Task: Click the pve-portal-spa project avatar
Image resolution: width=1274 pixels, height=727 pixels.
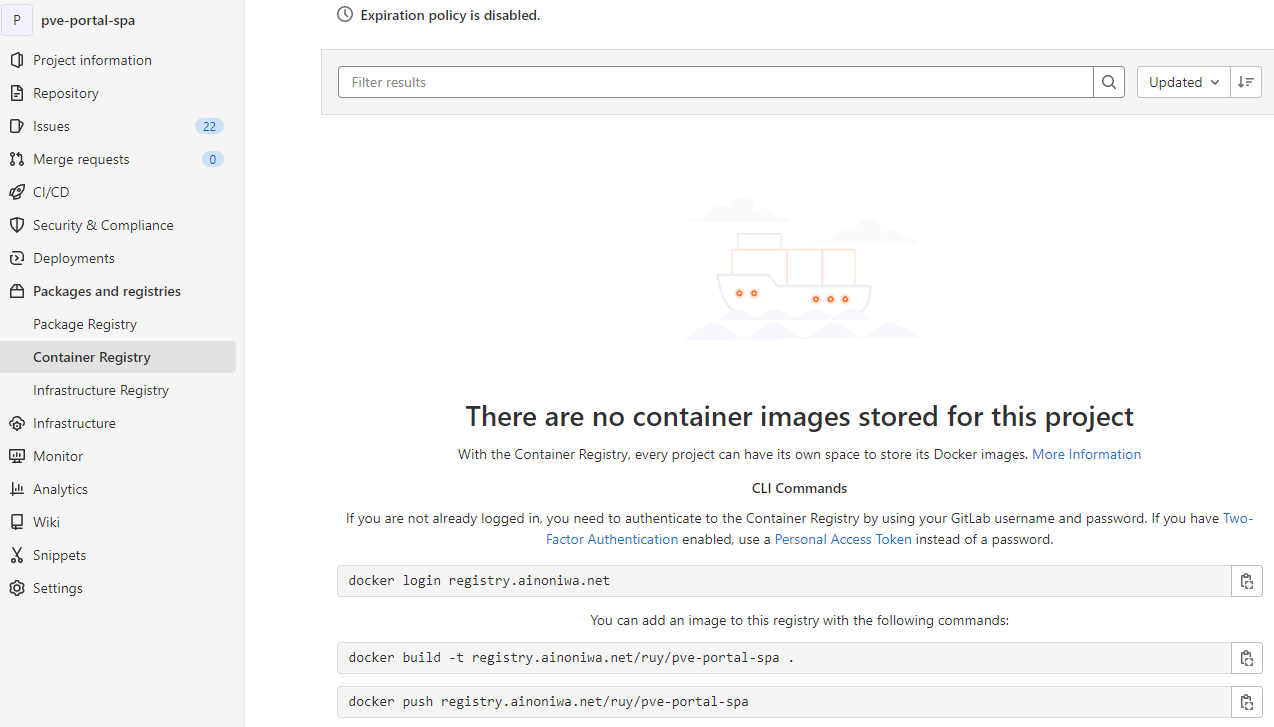Action: (17, 20)
